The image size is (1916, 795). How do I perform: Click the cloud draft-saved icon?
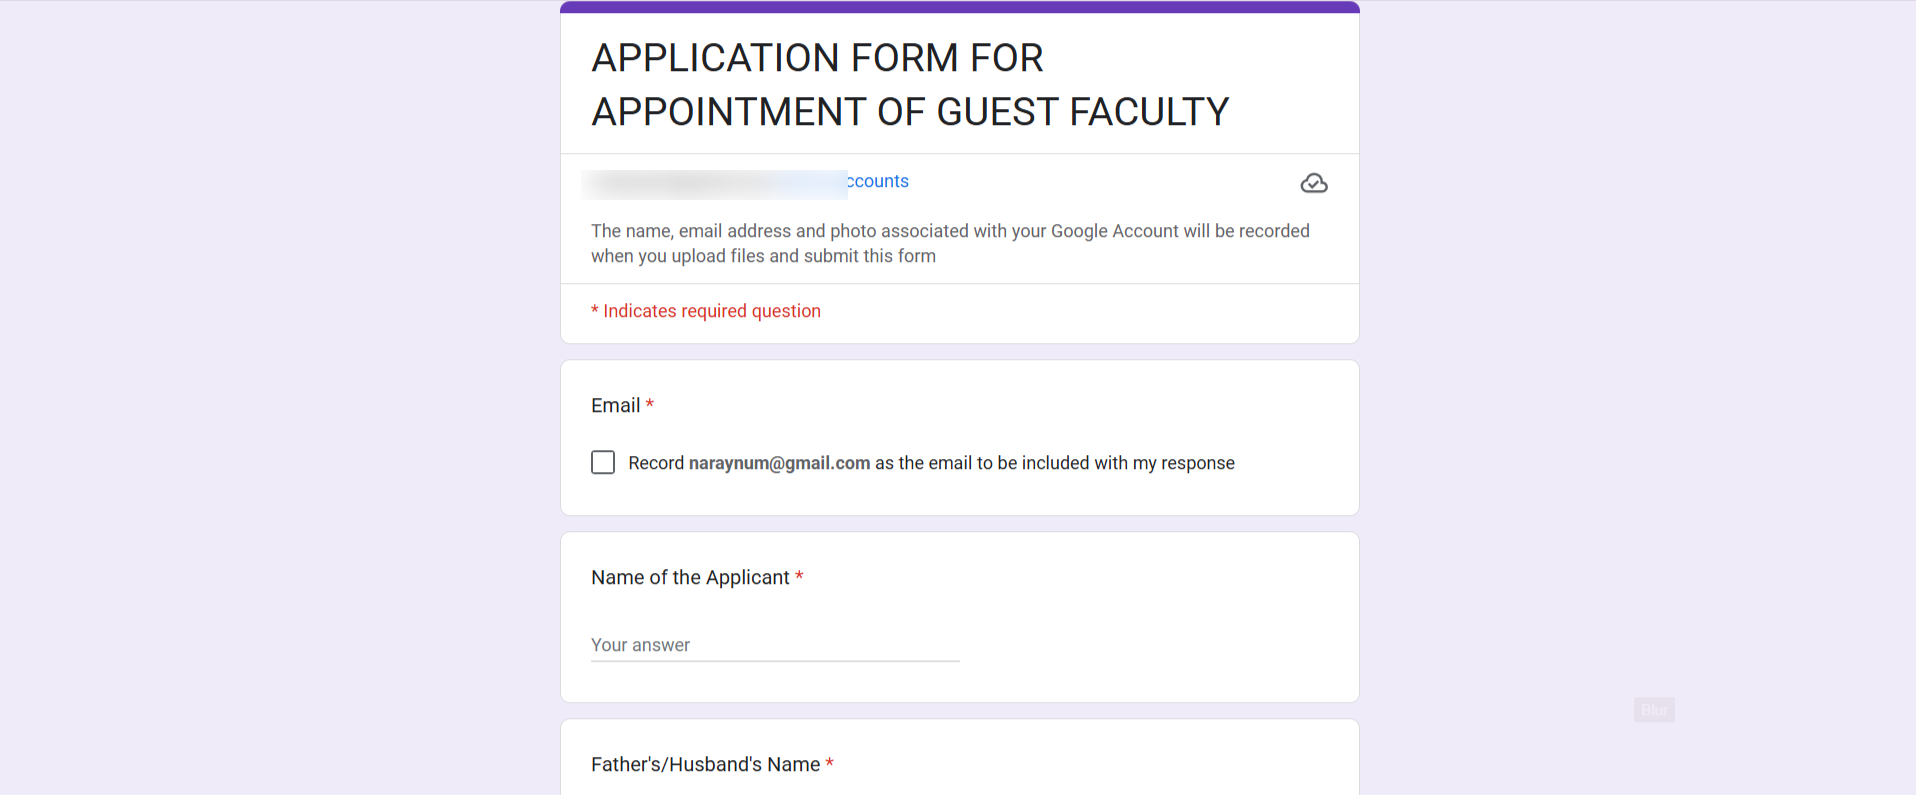point(1313,183)
